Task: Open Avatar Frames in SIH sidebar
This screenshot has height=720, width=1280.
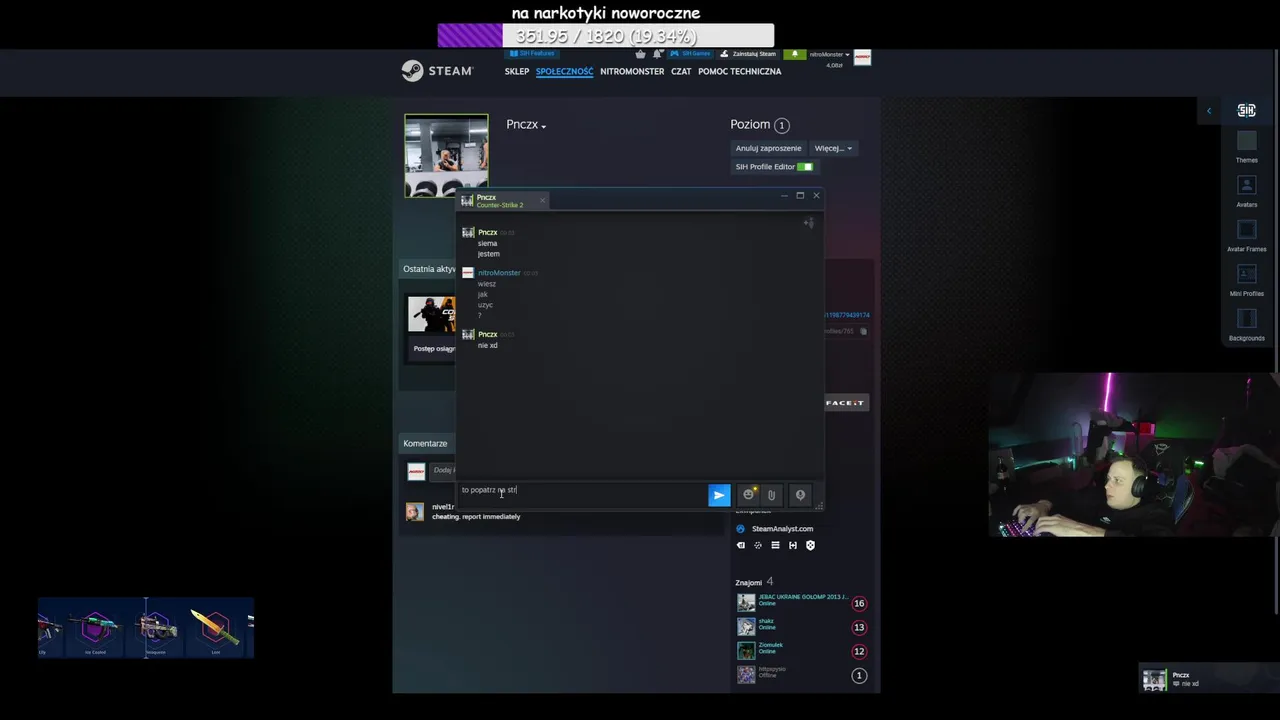Action: tap(1246, 236)
